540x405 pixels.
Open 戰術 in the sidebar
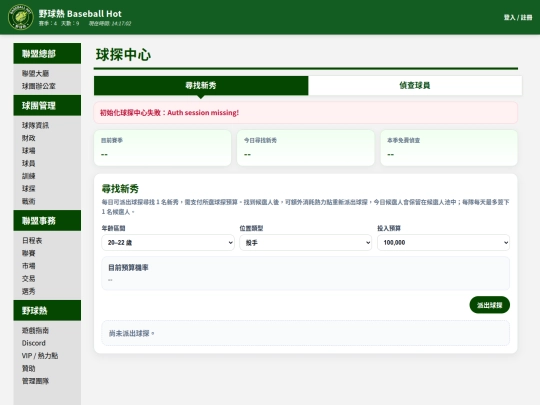pyautogui.click(x=29, y=201)
